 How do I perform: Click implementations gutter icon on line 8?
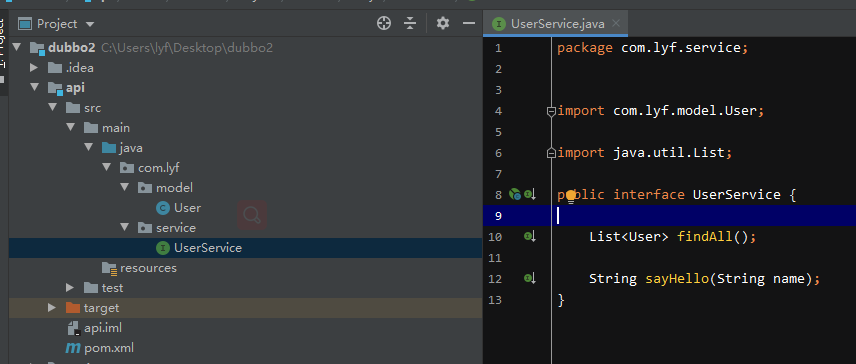click(530, 194)
